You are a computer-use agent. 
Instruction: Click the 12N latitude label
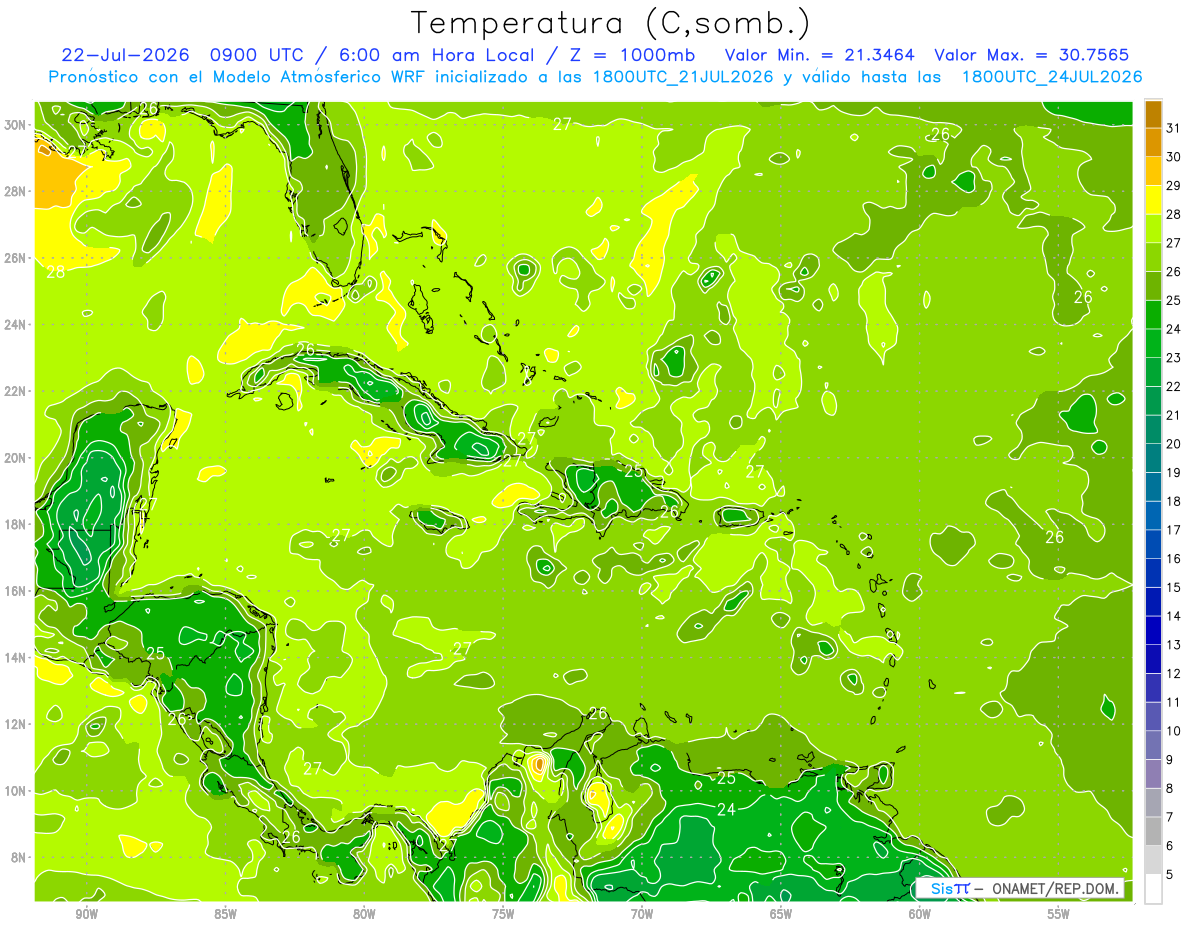17,724
